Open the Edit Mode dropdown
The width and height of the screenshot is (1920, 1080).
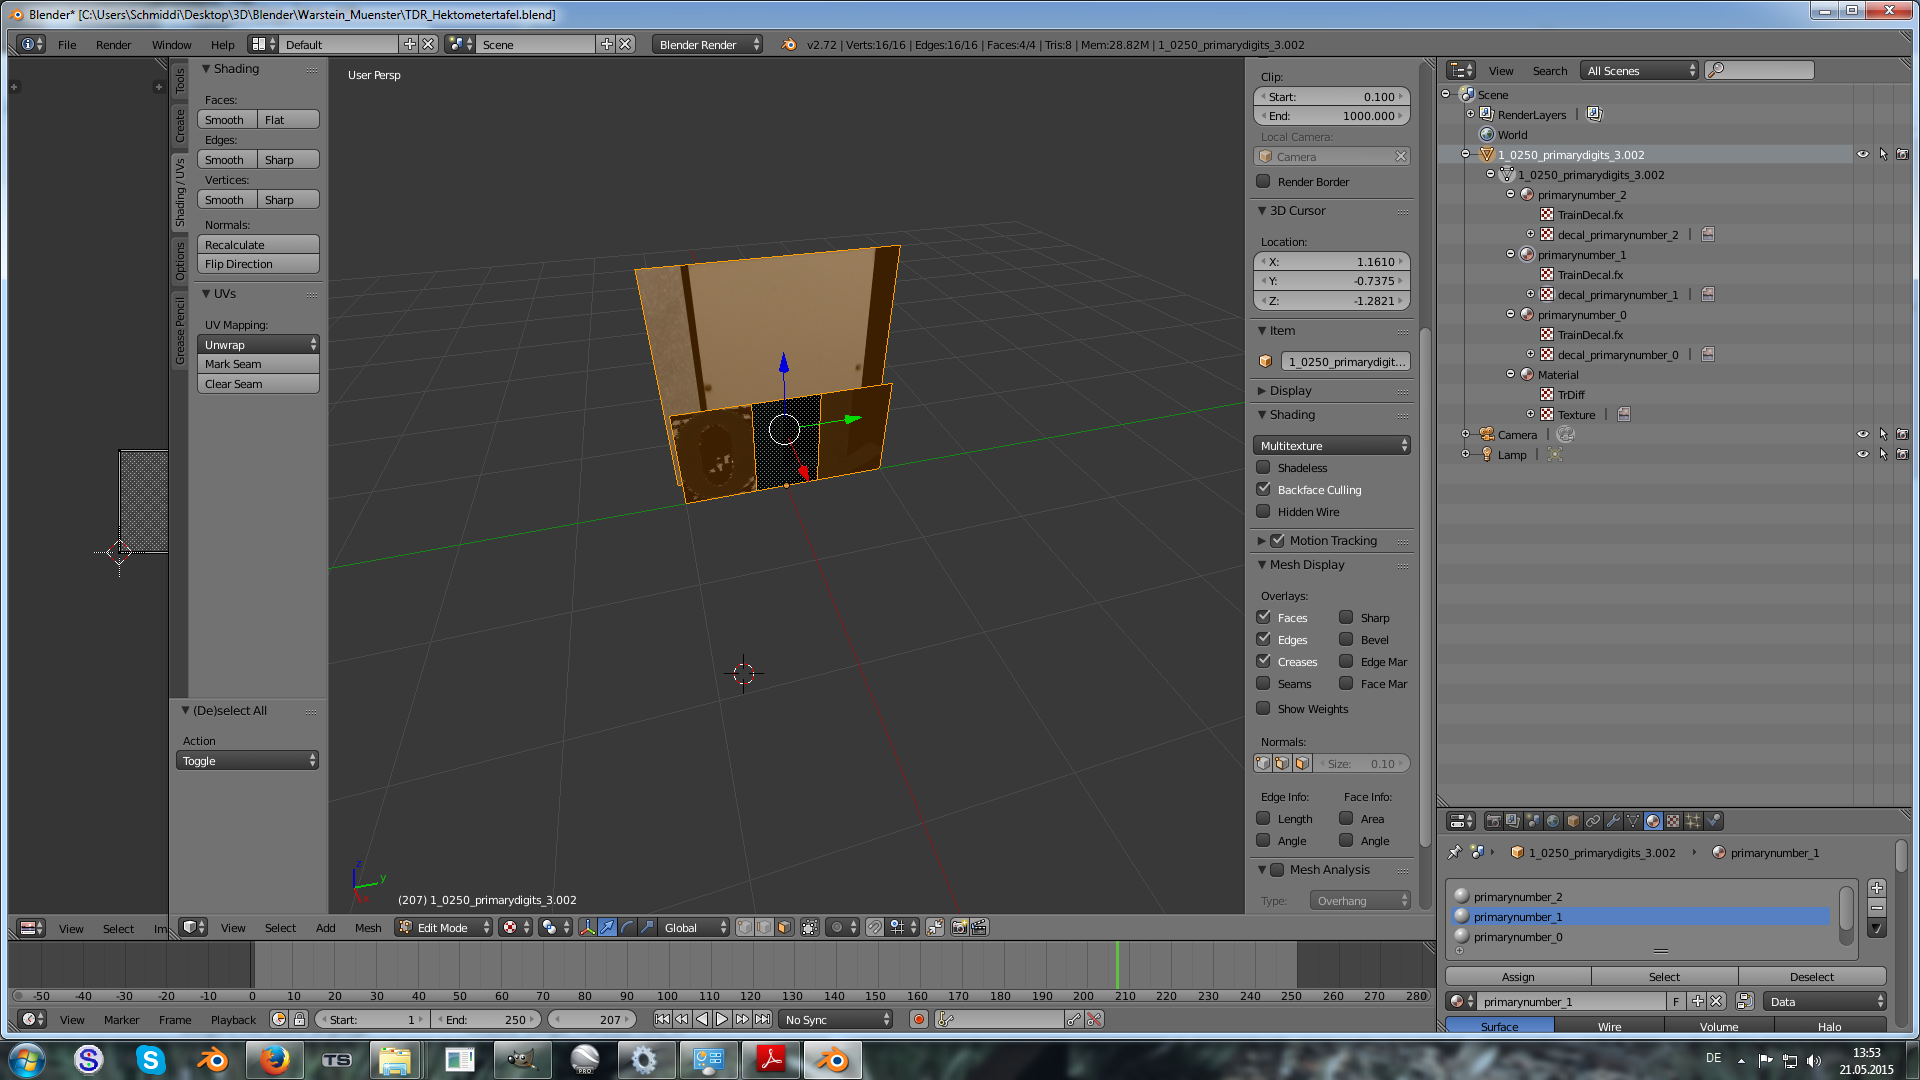(x=444, y=928)
